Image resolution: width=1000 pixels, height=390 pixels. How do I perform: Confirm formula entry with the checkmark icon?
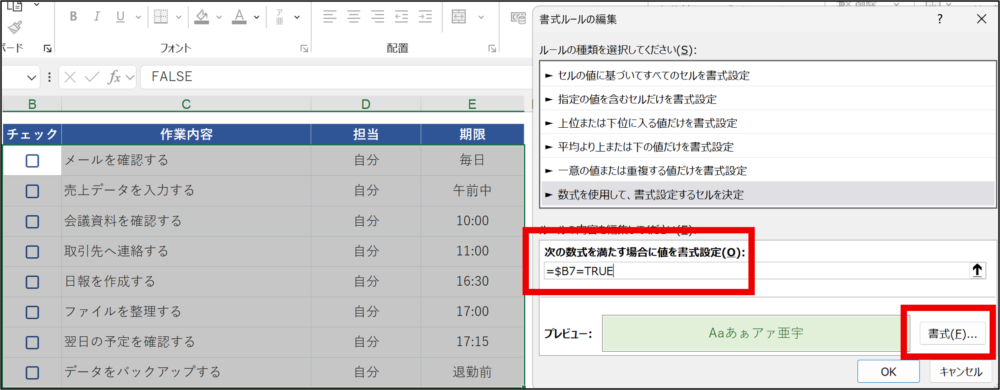(92, 77)
